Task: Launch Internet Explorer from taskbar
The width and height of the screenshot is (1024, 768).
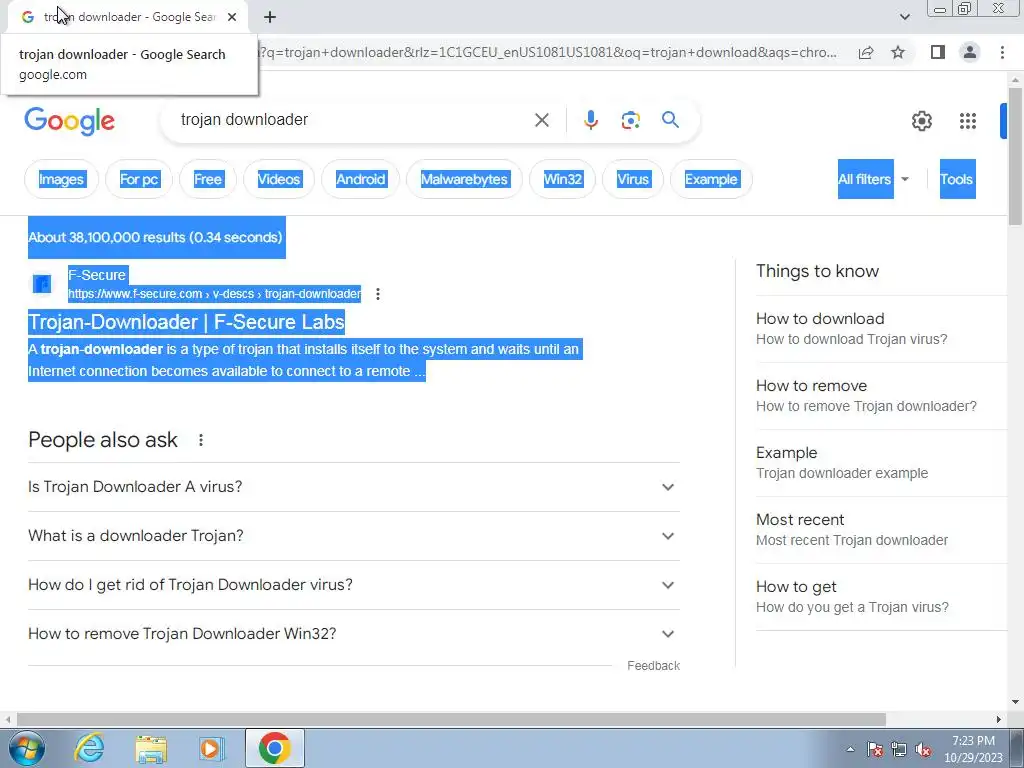Action: (88, 748)
